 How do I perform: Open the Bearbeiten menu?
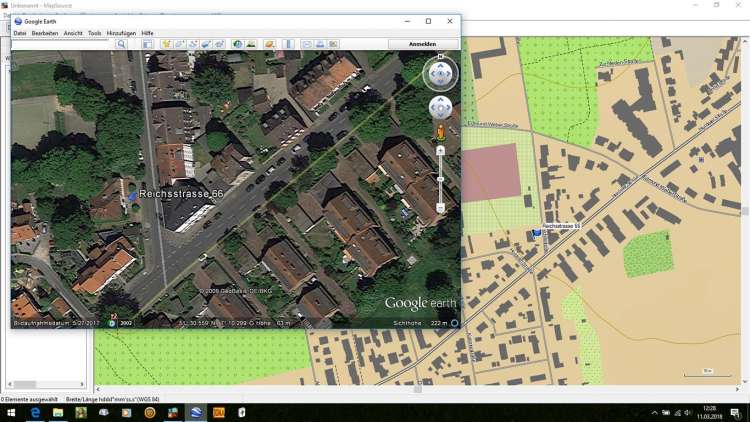(45, 33)
